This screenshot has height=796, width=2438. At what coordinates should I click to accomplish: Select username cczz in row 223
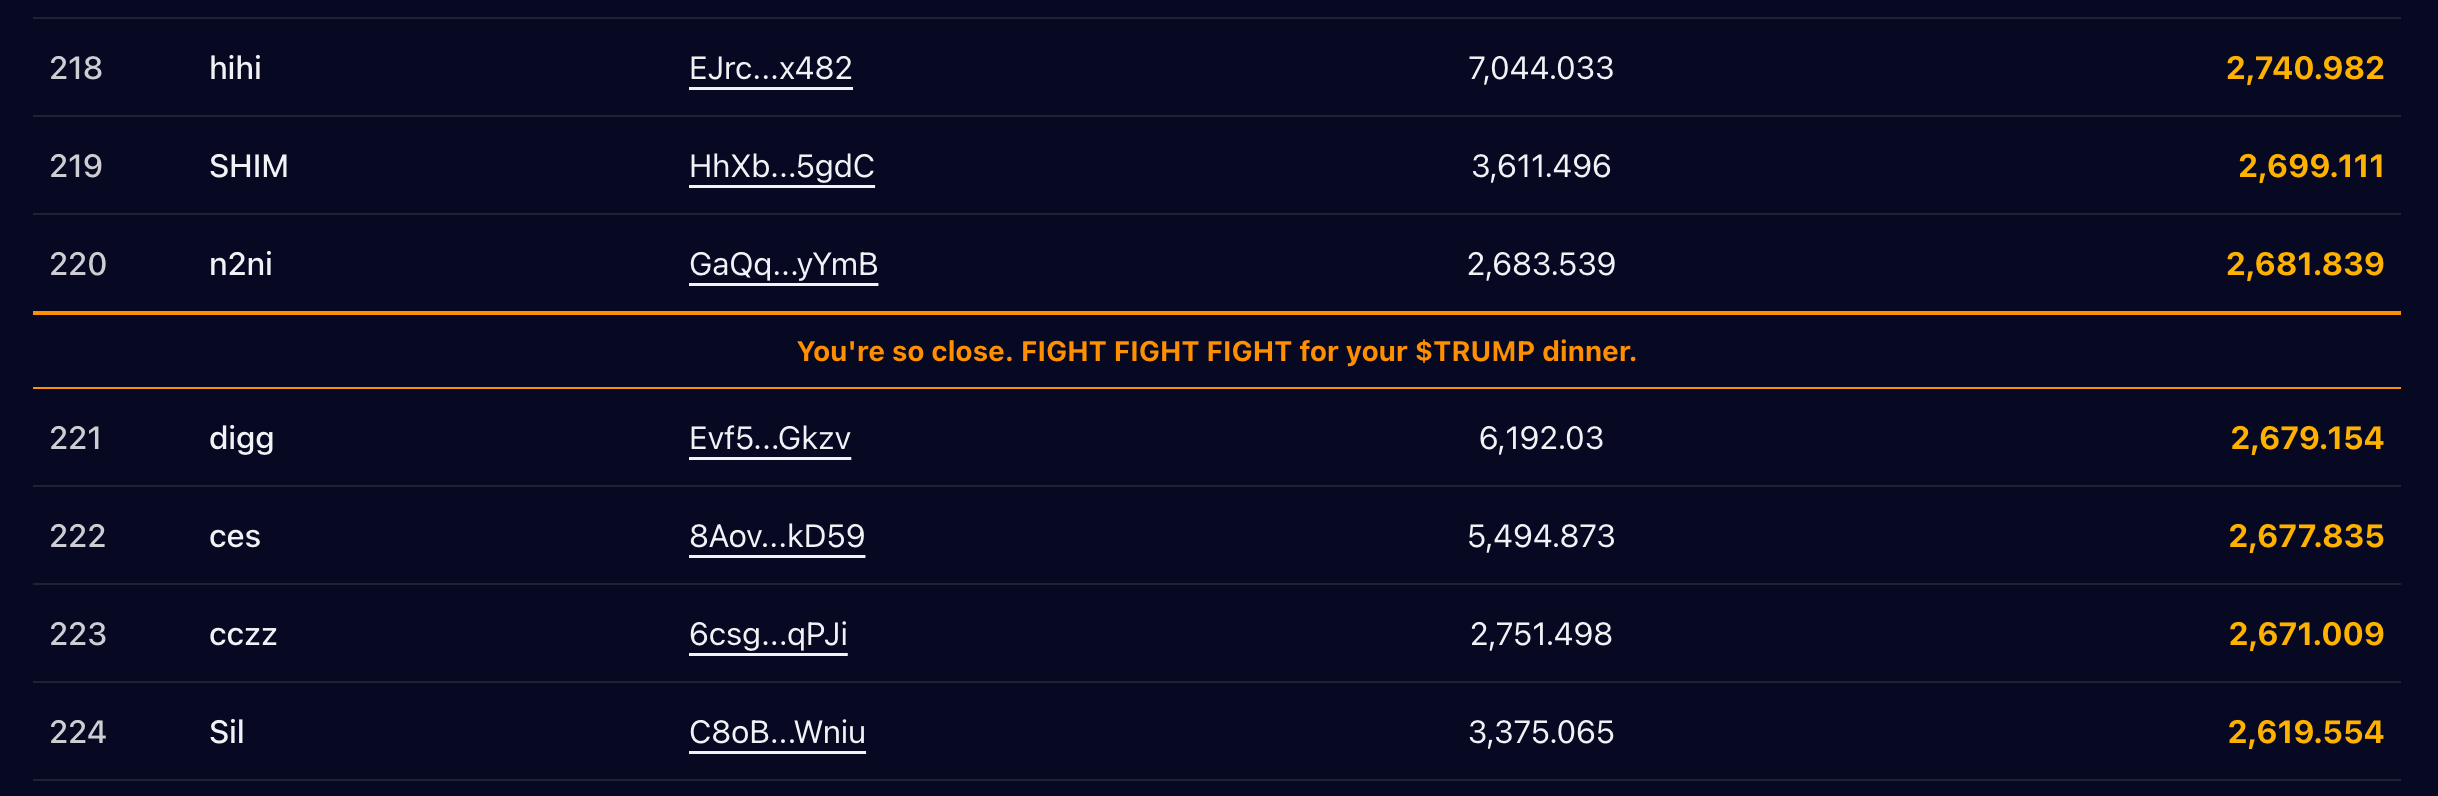coord(243,635)
